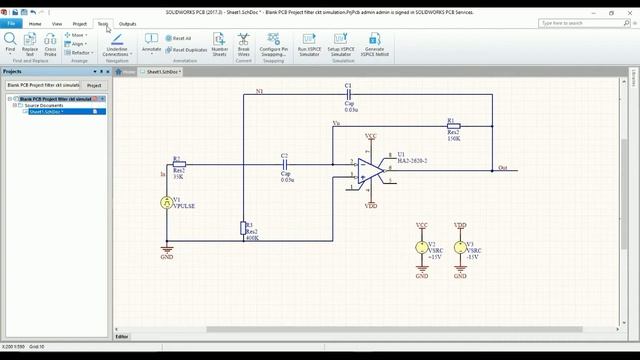Select resistor R1 150K symbol
The width and height of the screenshot is (640, 360).
pyautogui.click(x=453, y=126)
